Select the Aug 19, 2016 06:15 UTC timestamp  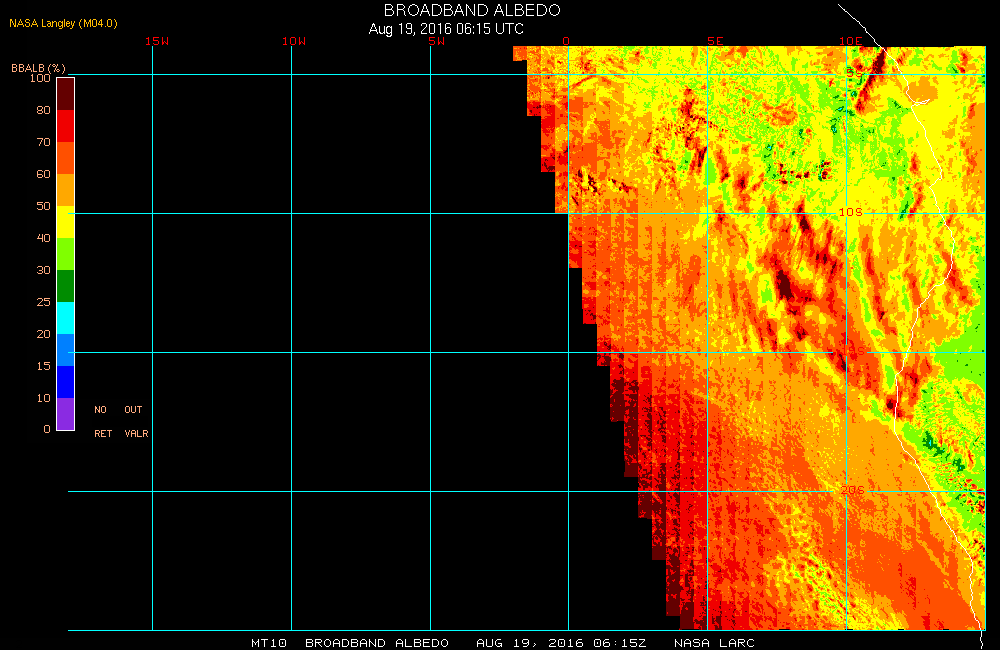pos(446,29)
